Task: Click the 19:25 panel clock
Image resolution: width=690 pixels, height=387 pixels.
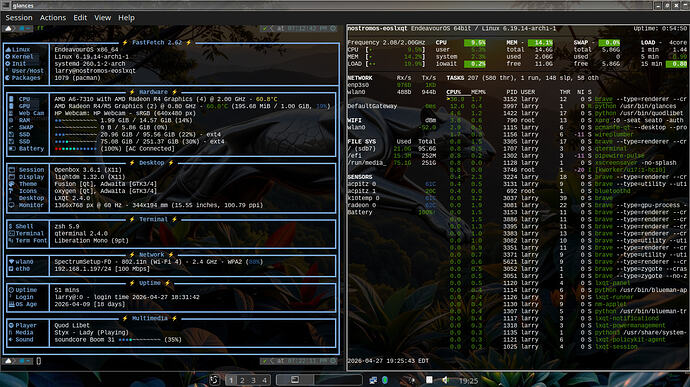Action: click(468, 381)
